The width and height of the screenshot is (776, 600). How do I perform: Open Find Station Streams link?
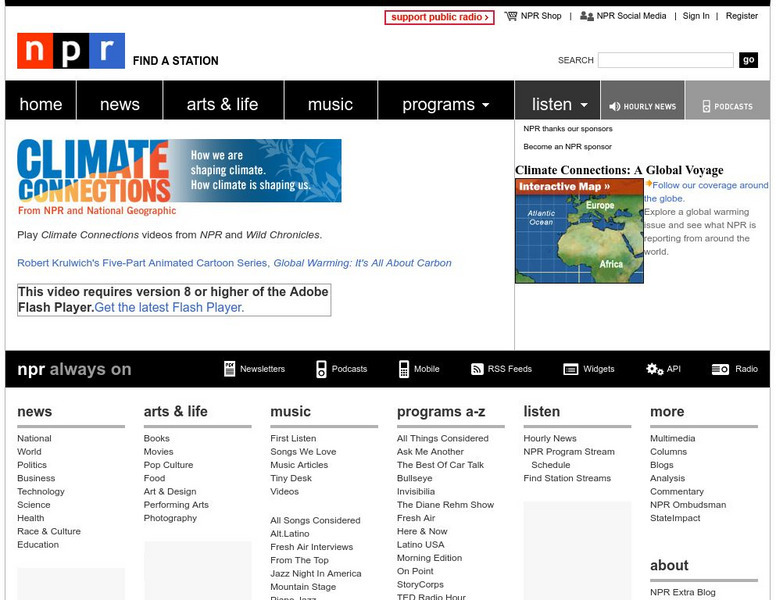tap(567, 478)
